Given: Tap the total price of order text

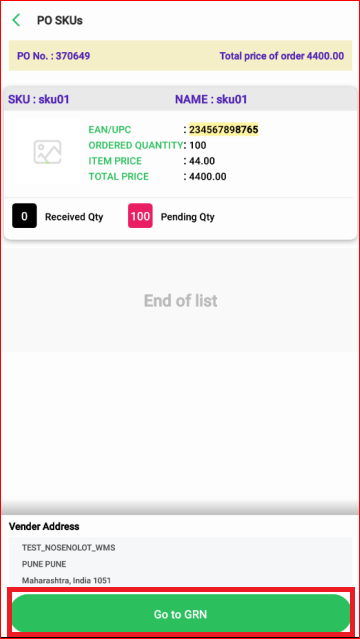Looking at the screenshot, I should pyautogui.click(x=282, y=56).
